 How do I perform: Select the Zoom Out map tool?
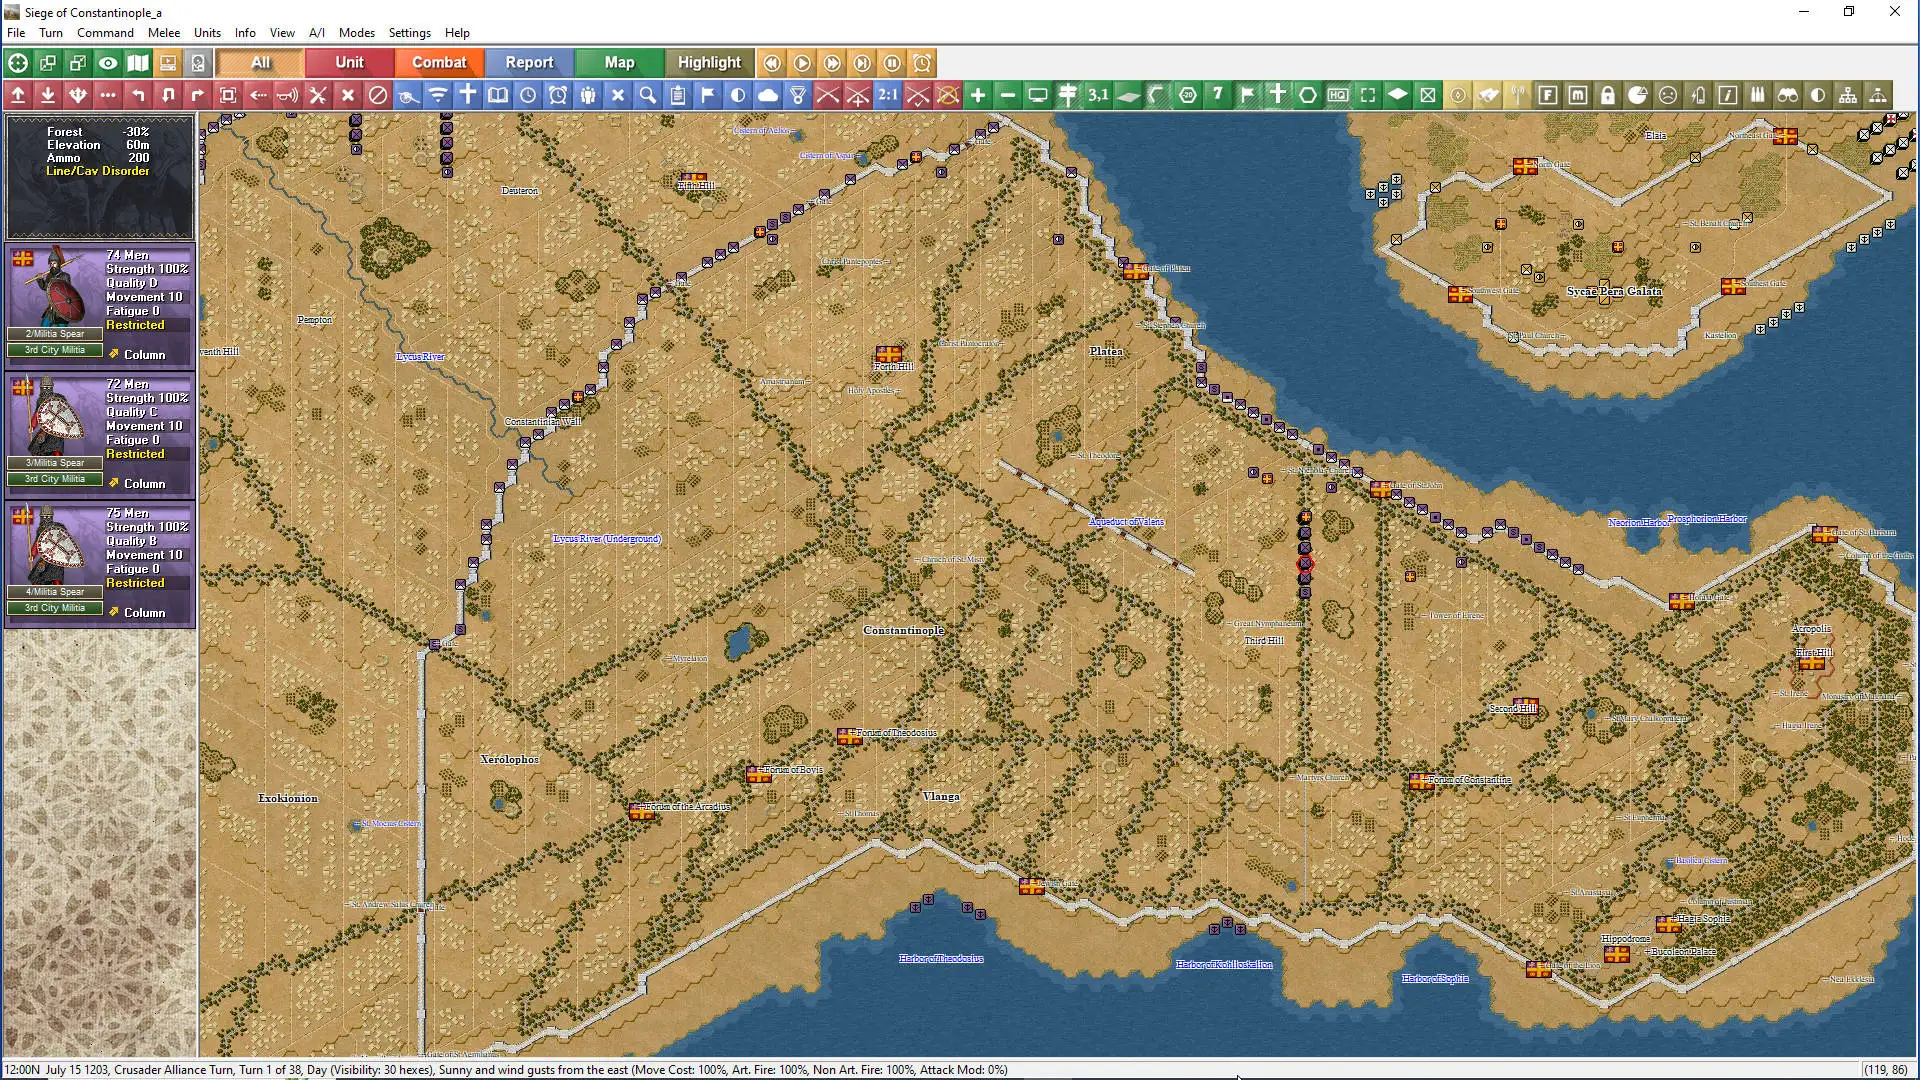click(1008, 95)
